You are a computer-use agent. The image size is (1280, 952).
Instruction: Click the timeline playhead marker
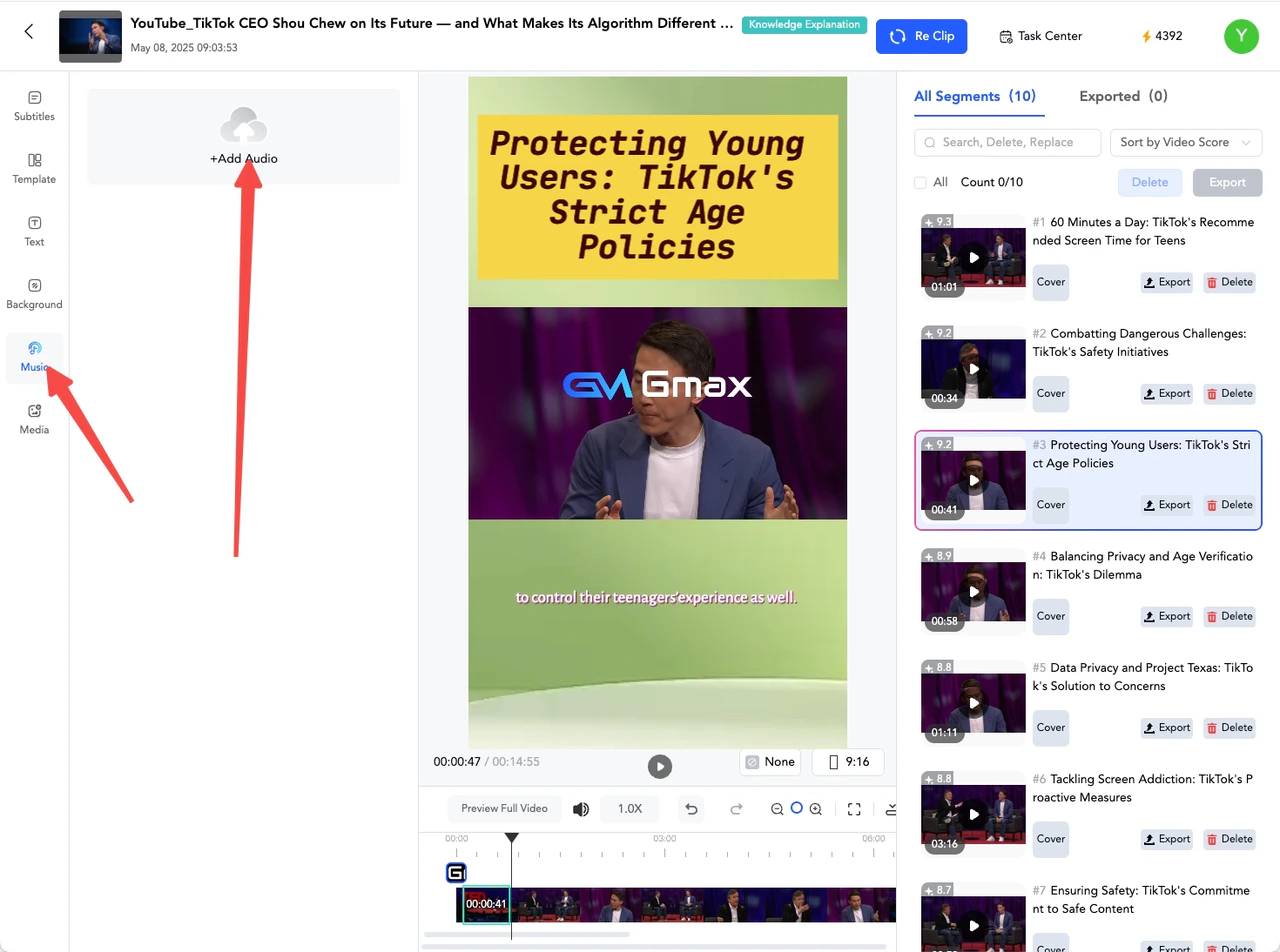(x=511, y=838)
